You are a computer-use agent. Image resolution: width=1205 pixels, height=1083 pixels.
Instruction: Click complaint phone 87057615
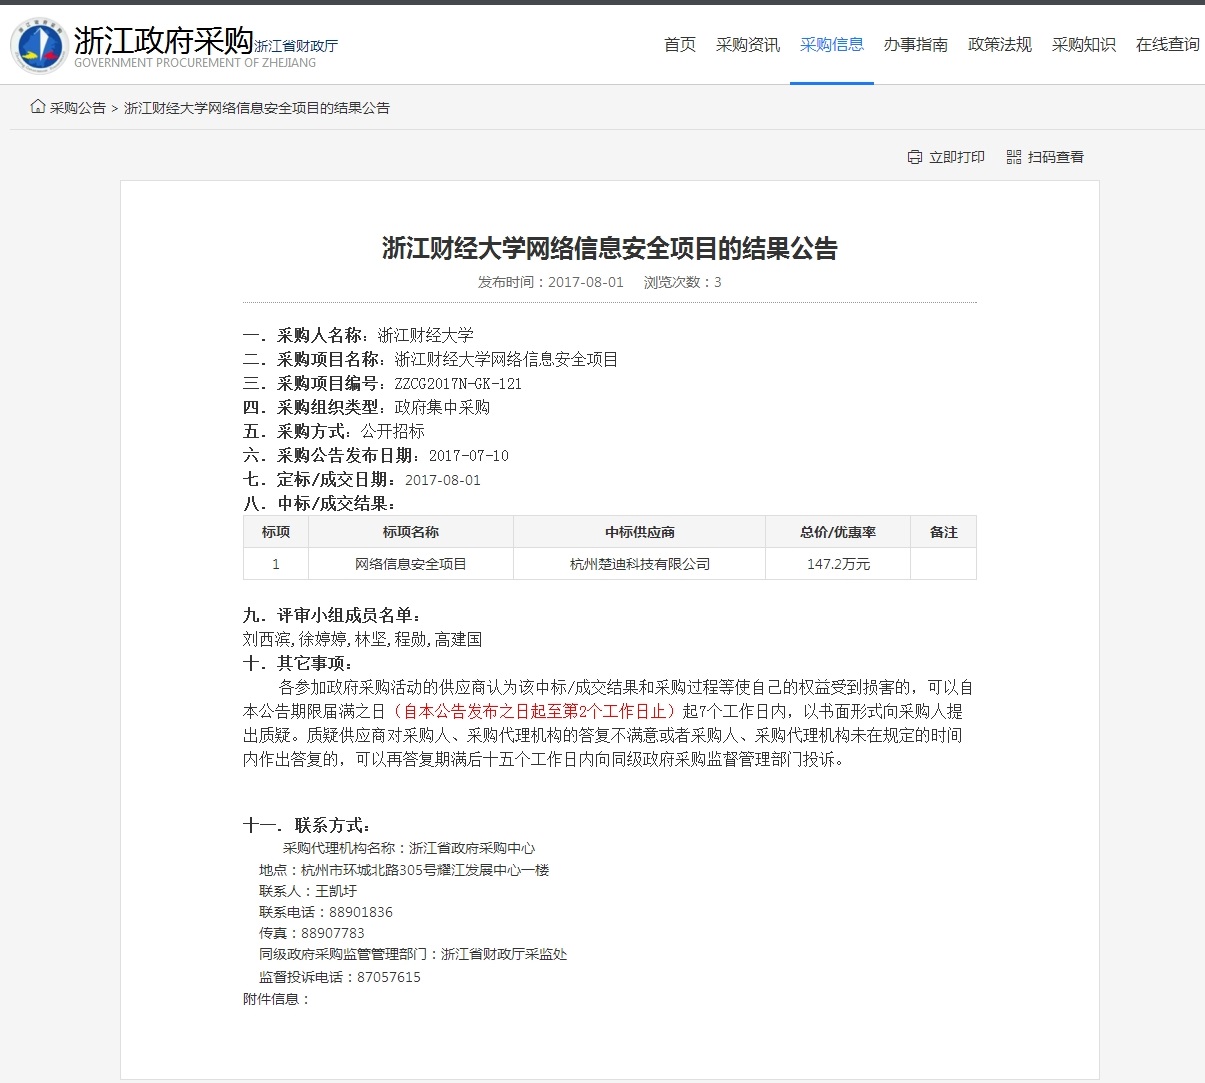click(389, 977)
